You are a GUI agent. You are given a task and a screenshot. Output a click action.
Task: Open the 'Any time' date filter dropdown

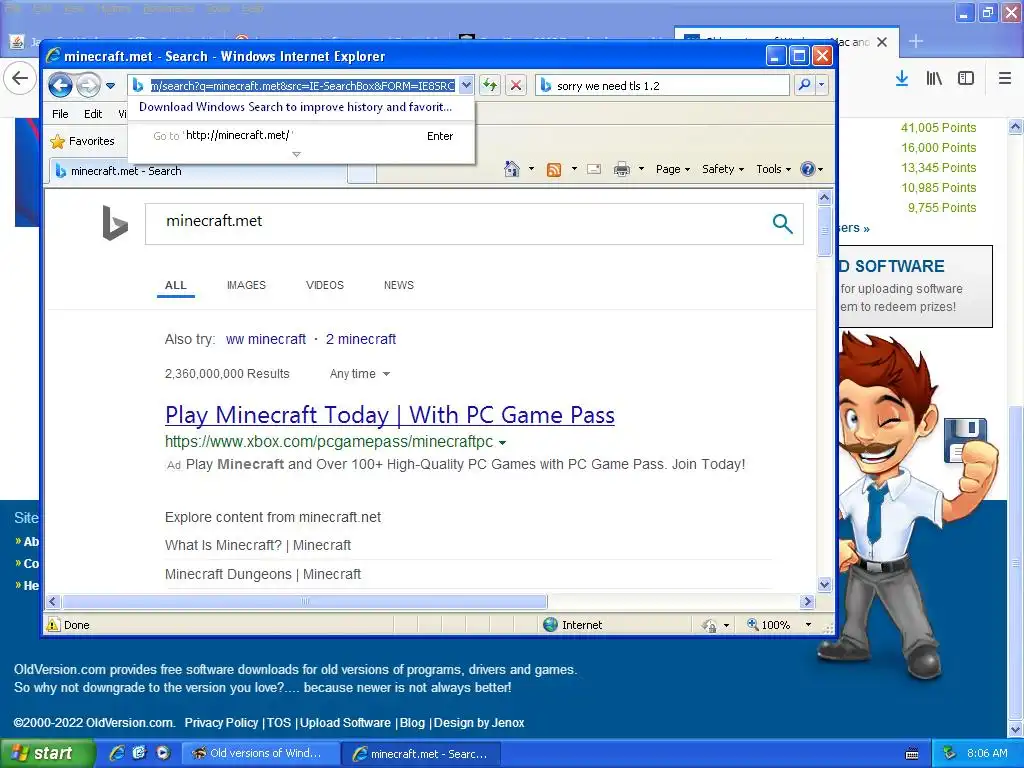click(x=360, y=374)
